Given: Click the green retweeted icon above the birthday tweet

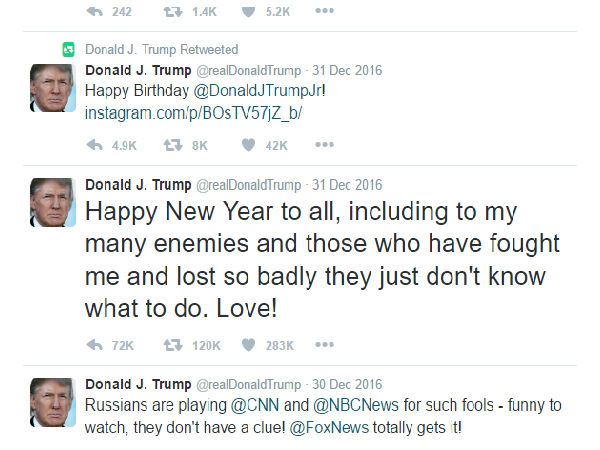Looking at the screenshot, I should point(67,49).
